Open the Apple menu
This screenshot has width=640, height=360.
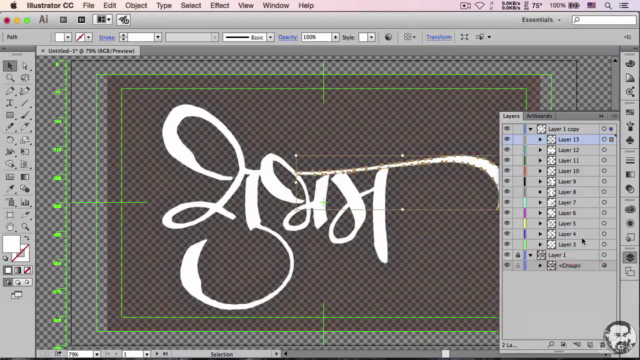[13, 6]
